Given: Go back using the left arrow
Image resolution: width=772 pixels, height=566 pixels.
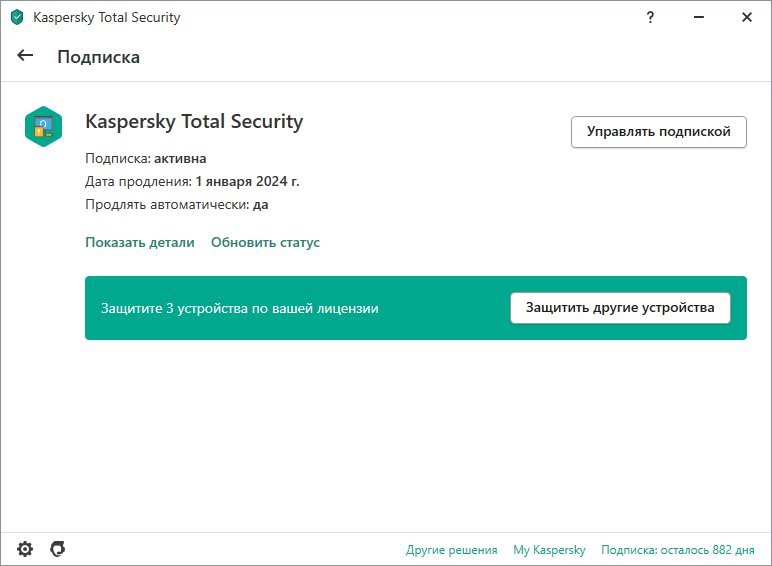Looking at the screenshot, I should click(25, 56).
